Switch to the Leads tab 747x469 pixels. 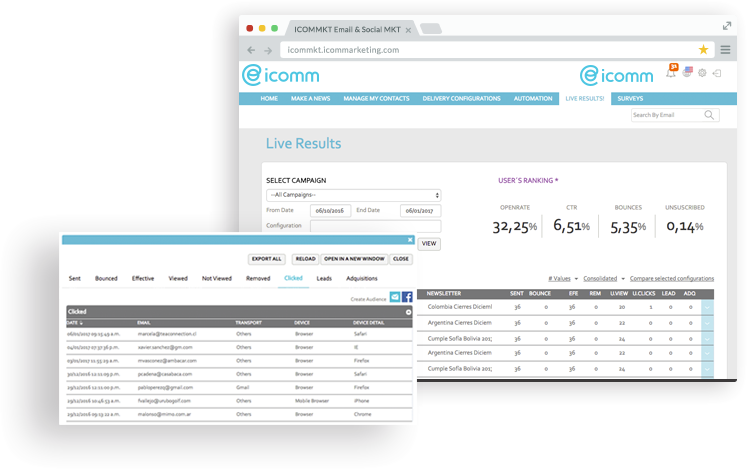pyautogui.click(x=324, y=278)
